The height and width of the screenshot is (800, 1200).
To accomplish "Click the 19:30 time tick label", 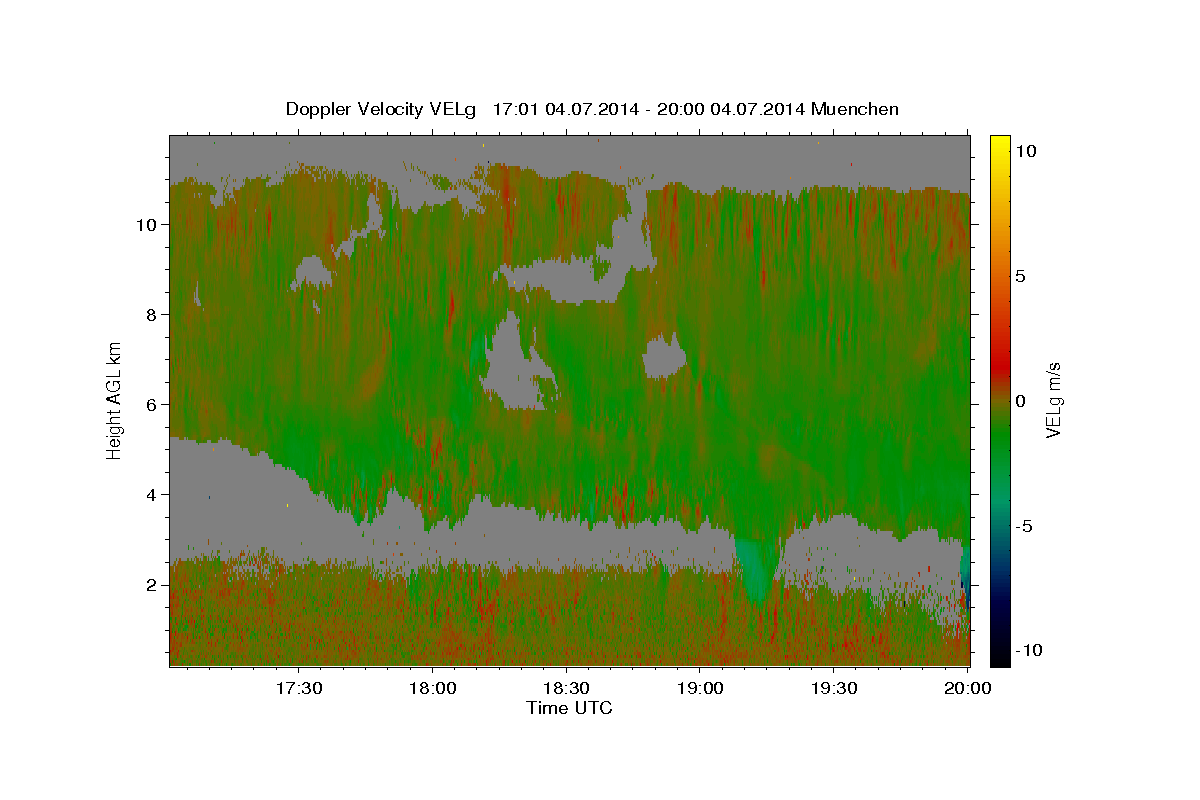I will pyautogui.click(x=835, y=689).
